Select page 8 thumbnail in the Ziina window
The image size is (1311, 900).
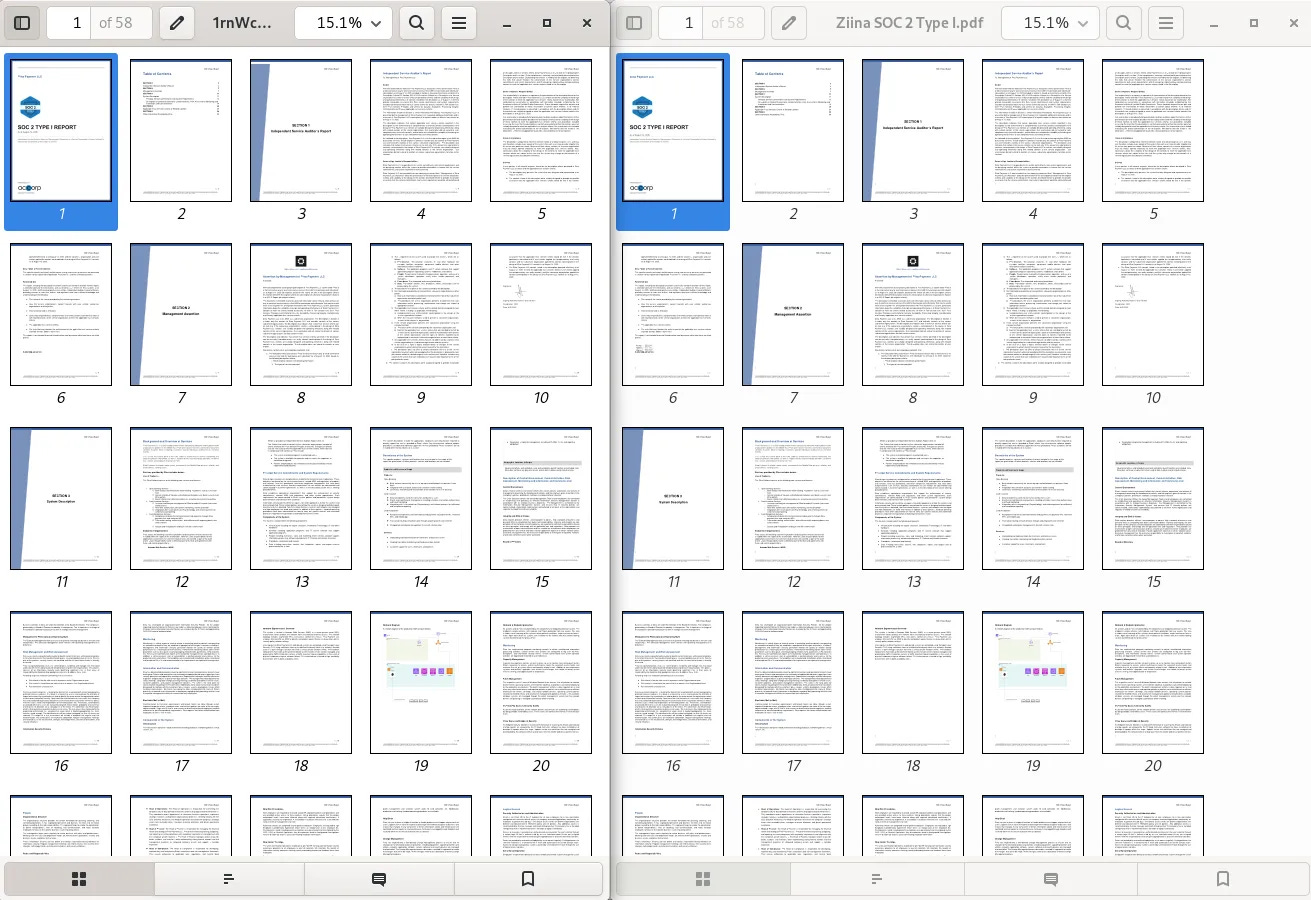pyautogui.click(x=913, y=315)
